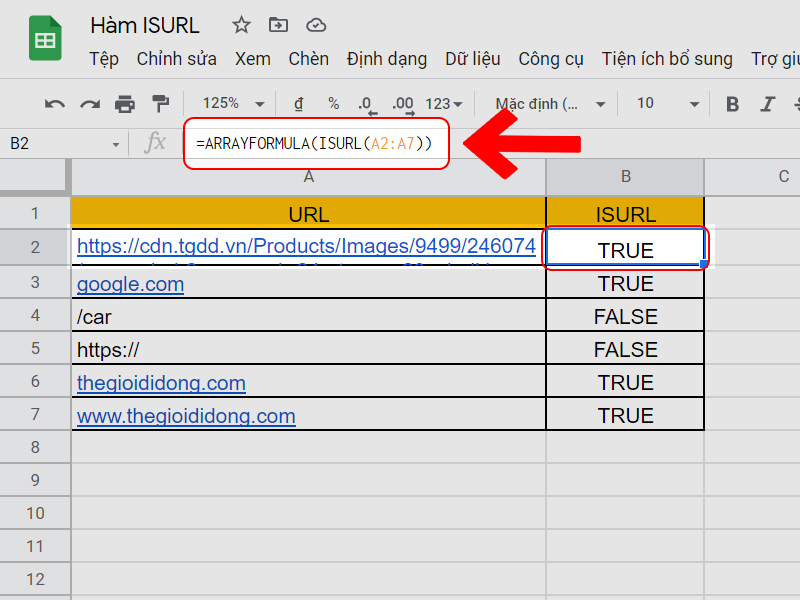
Task: Expand the name box B2 dropdown
Action: click(x=116, y=145)
